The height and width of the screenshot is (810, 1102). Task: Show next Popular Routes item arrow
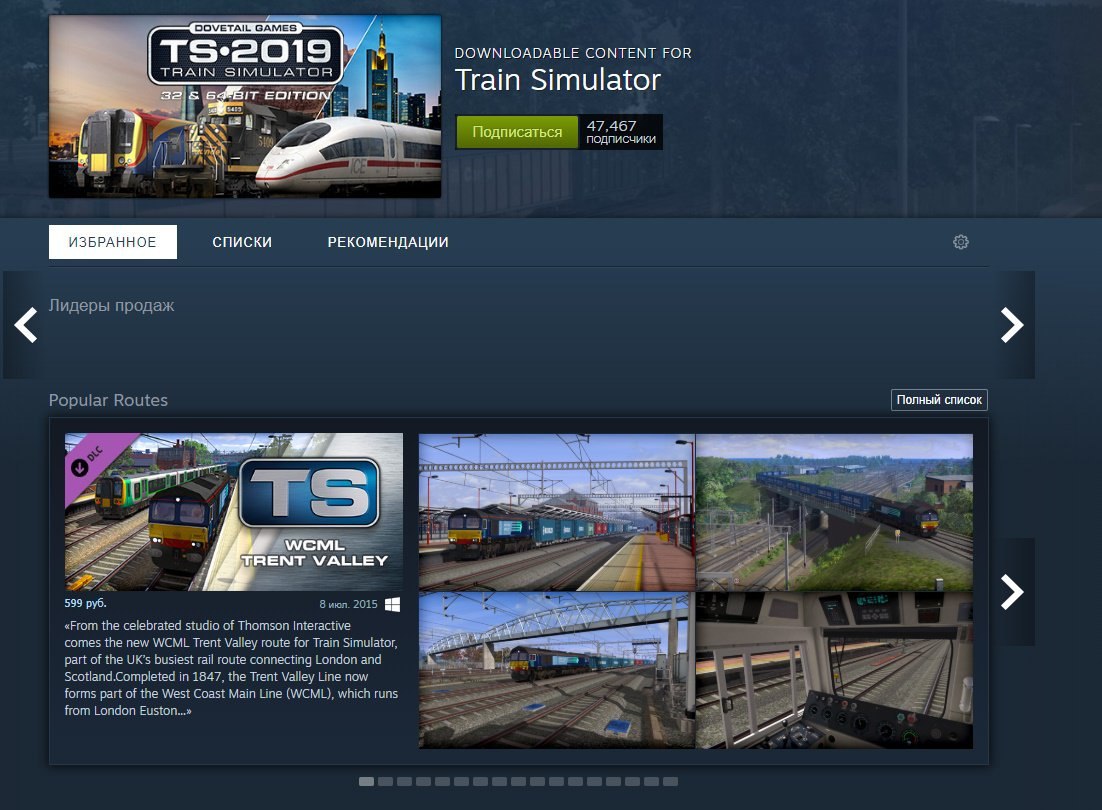[1012, 592]
